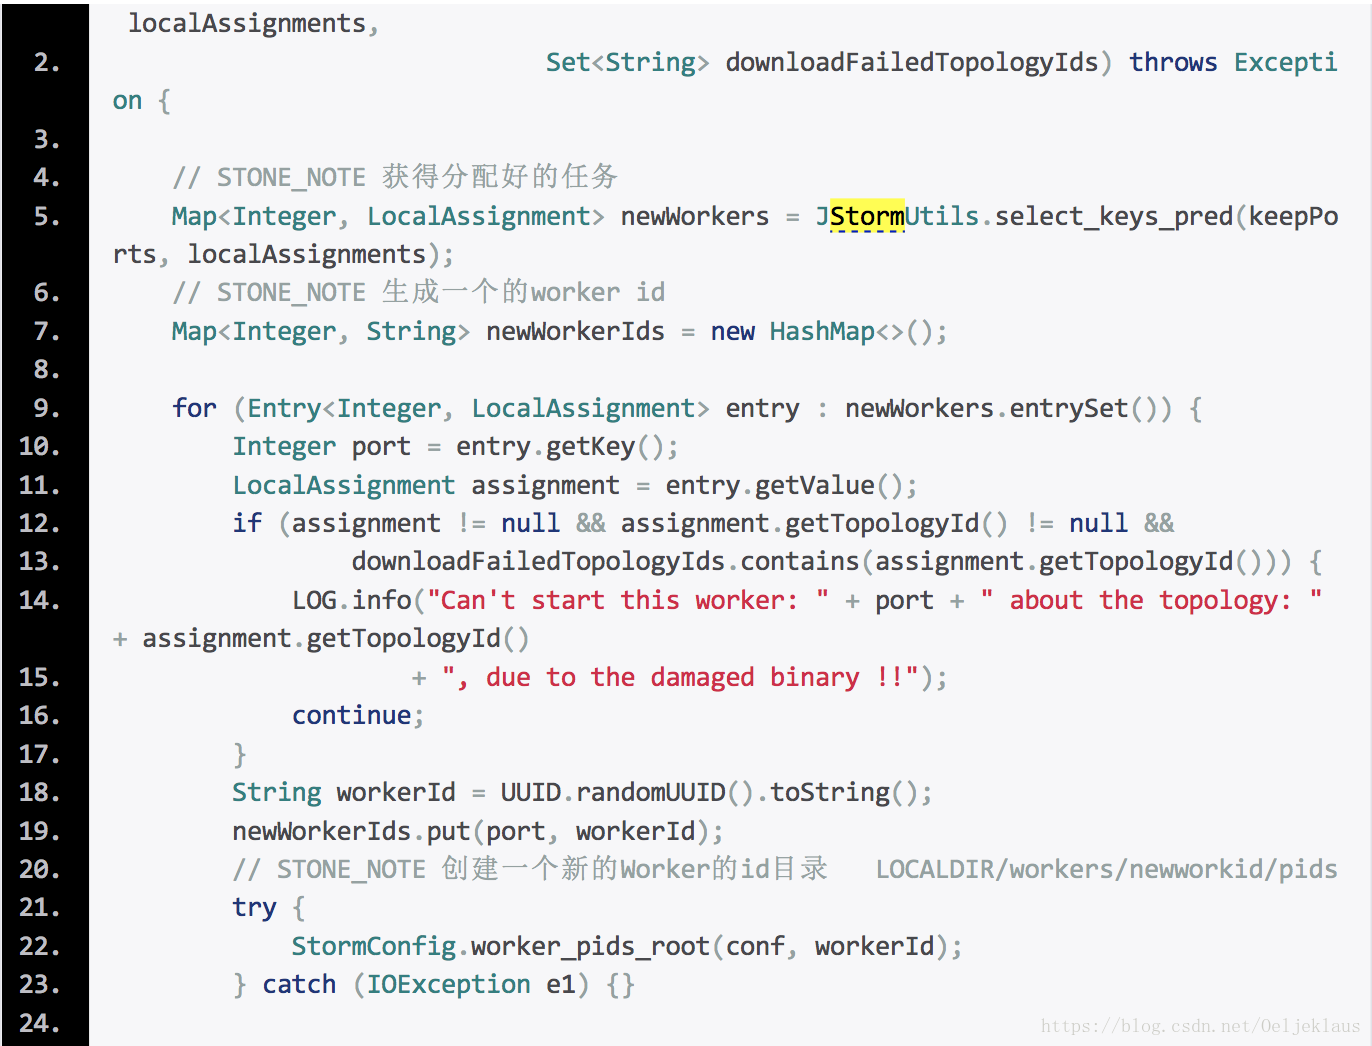Click the "if" keyword on line 12

pos(247,523)
